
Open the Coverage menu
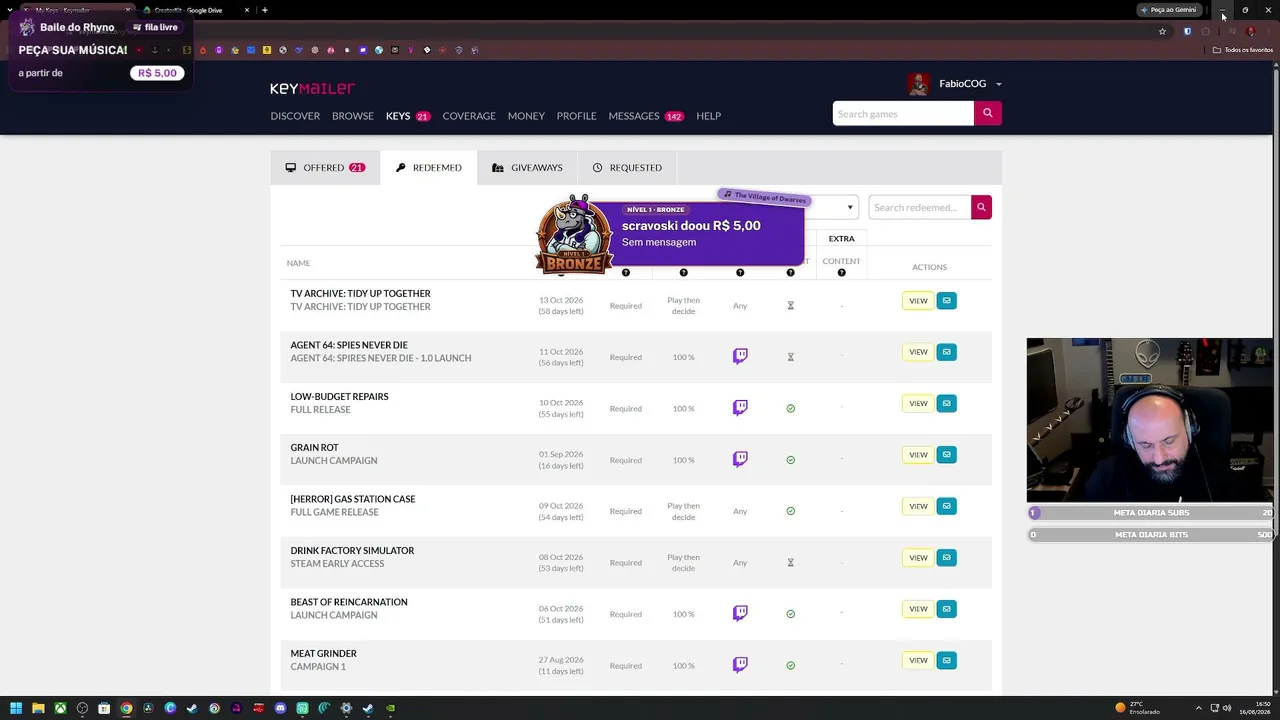pyautogui.click(x=469, y=116)
